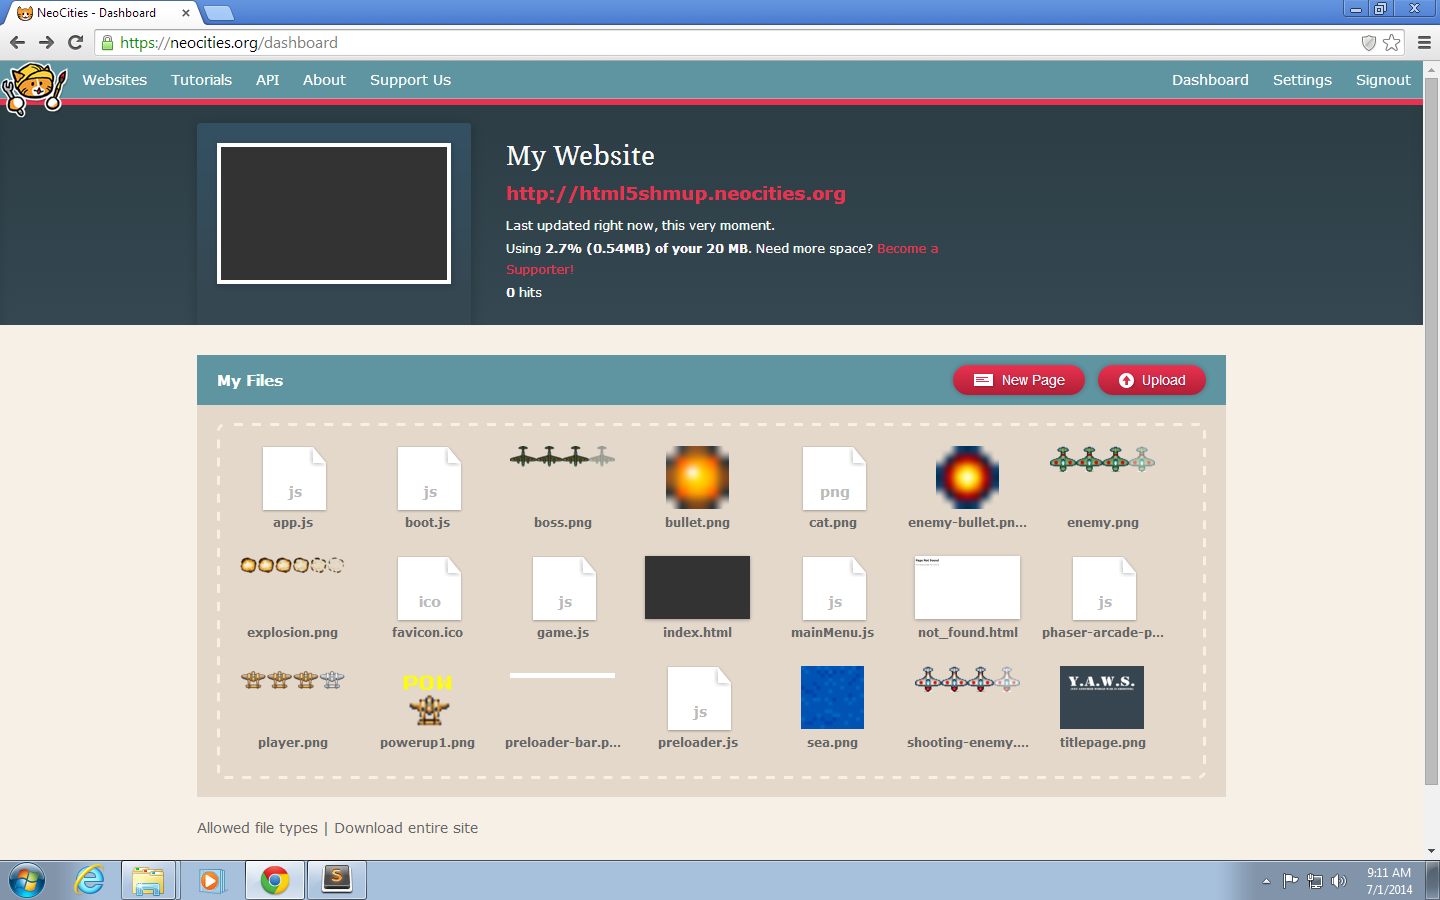Open the Tutorials menu item
This screenshot has width=1440, height=900.
(x=201, y=80)
